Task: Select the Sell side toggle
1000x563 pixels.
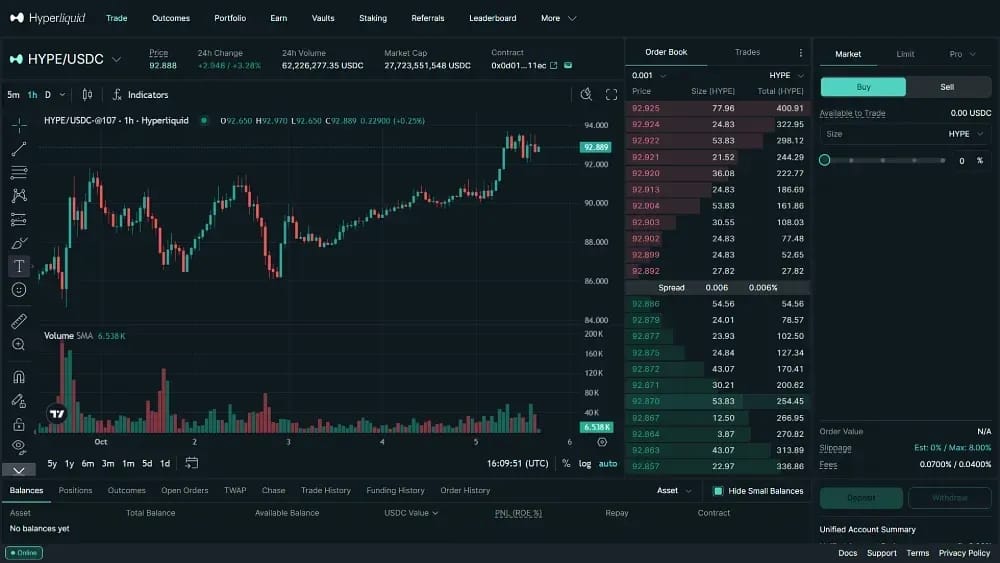Action: (948, 87)
